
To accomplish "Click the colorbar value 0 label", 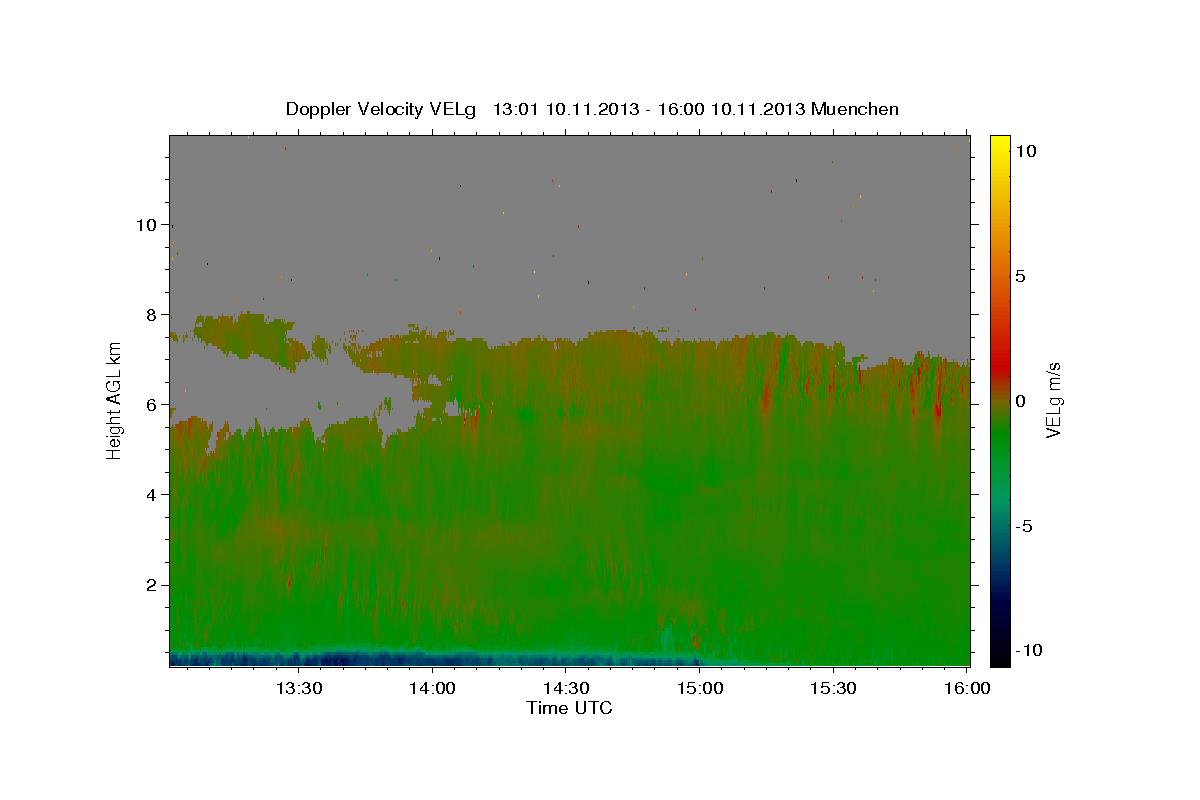I will coord(1021,401).
